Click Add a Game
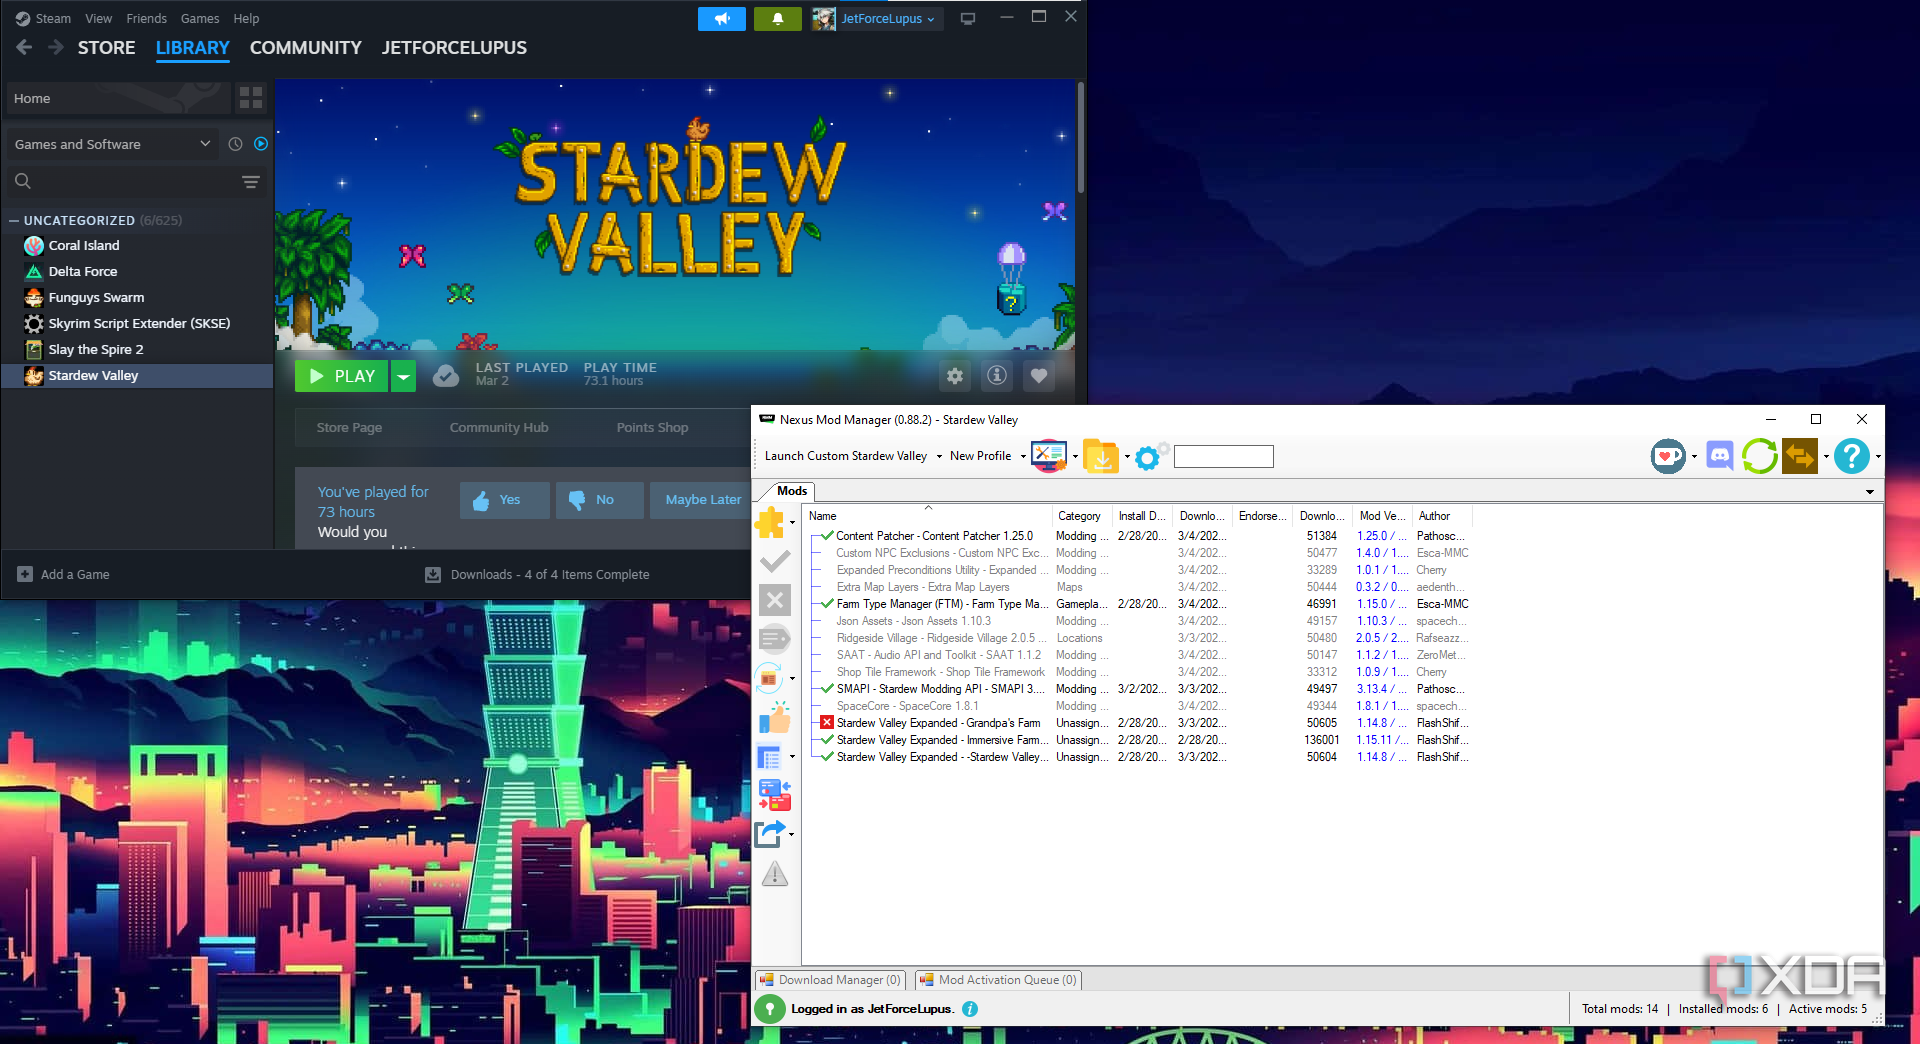This screenshot has height=1044, width=1920. (x=64, y=574)
